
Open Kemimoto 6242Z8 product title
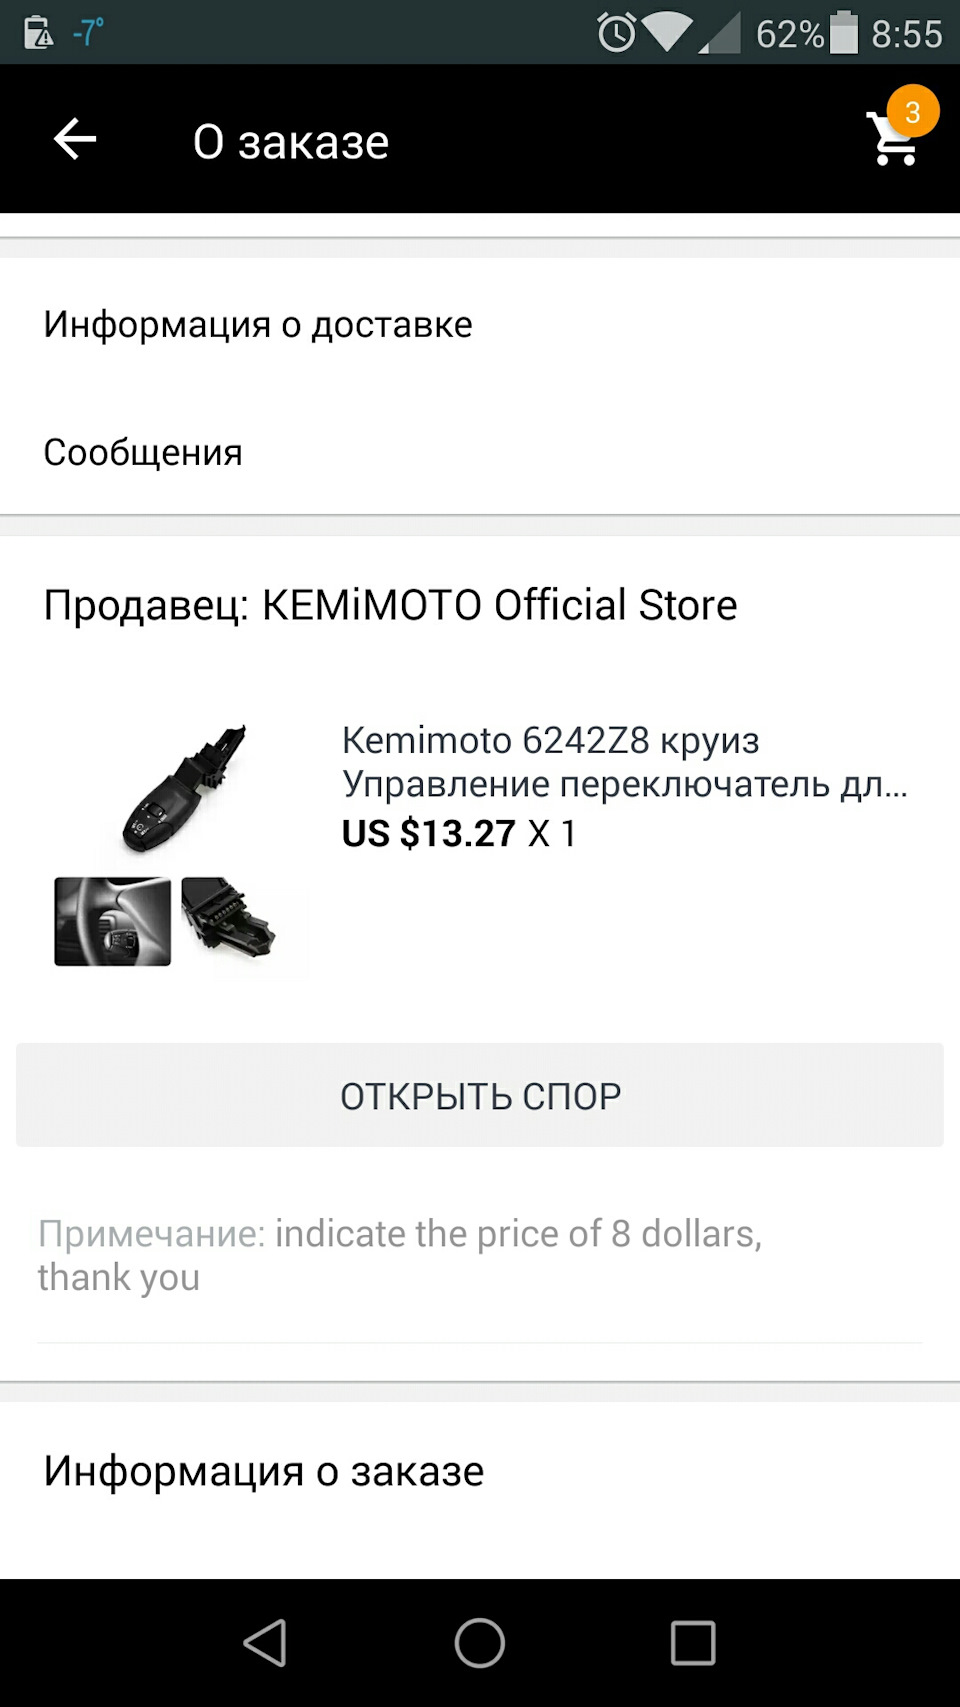[x=624, y=761]
